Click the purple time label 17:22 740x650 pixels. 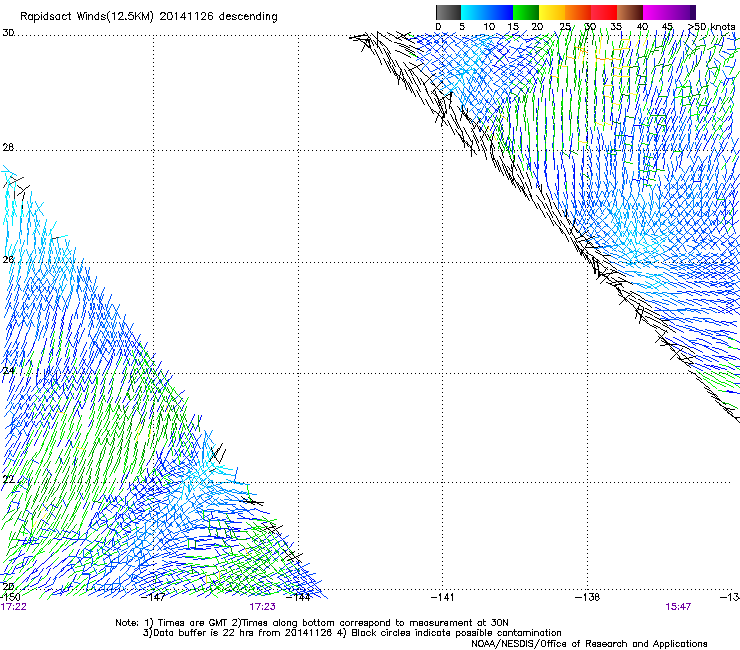[14, 607]
